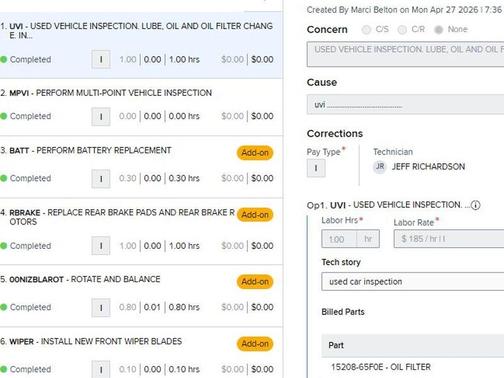Select the None concern radio button
Viewport: 504px width, 378px height.
[439, 30]
